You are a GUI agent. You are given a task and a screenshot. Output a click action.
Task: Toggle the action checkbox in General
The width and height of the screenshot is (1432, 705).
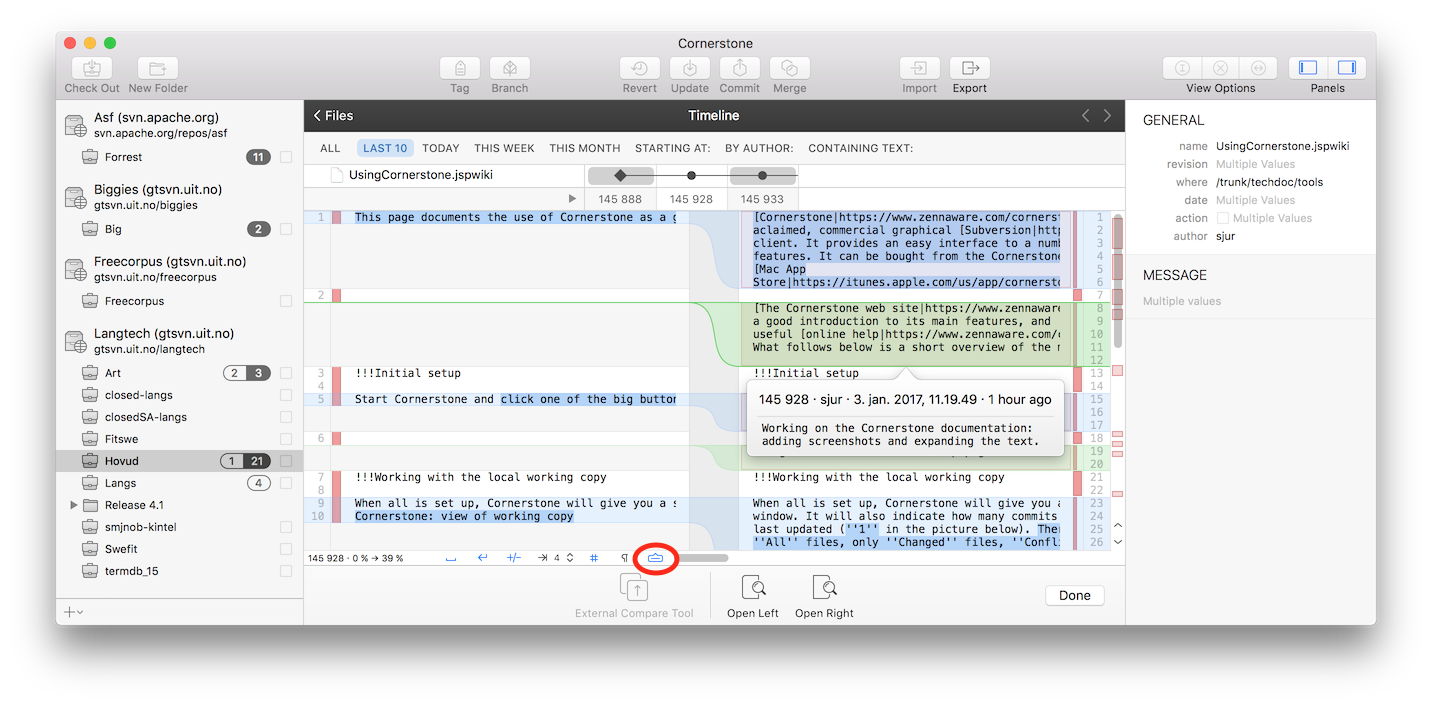[1223, 218]
